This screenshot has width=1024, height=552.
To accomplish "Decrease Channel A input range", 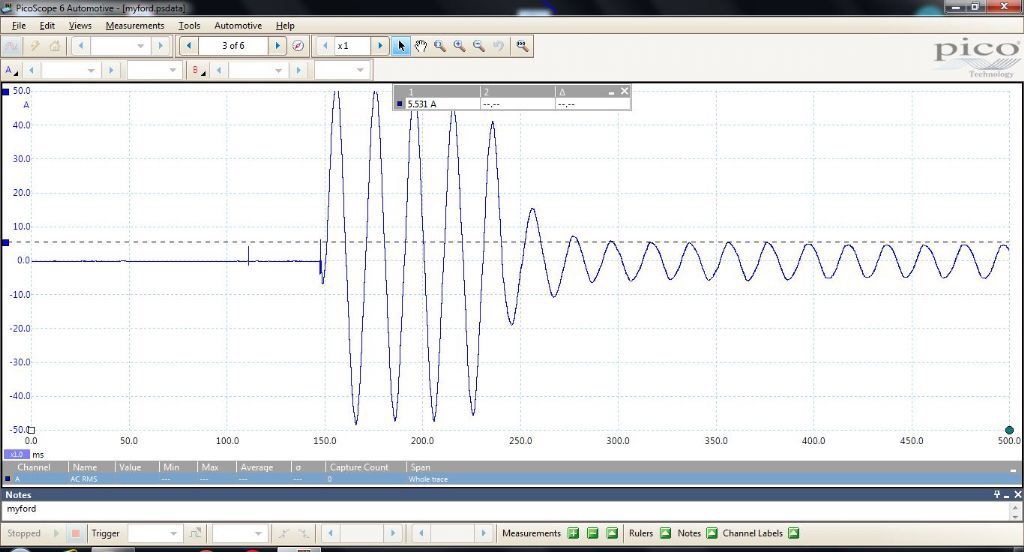I will click(x=31, y=70).
